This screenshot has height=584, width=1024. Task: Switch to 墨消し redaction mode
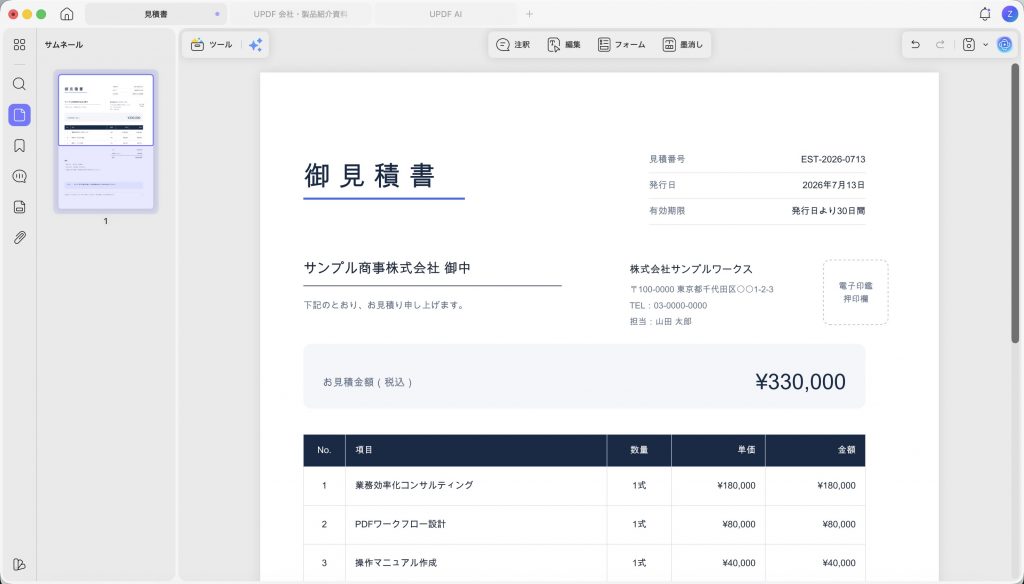click(x=682, y=44)
